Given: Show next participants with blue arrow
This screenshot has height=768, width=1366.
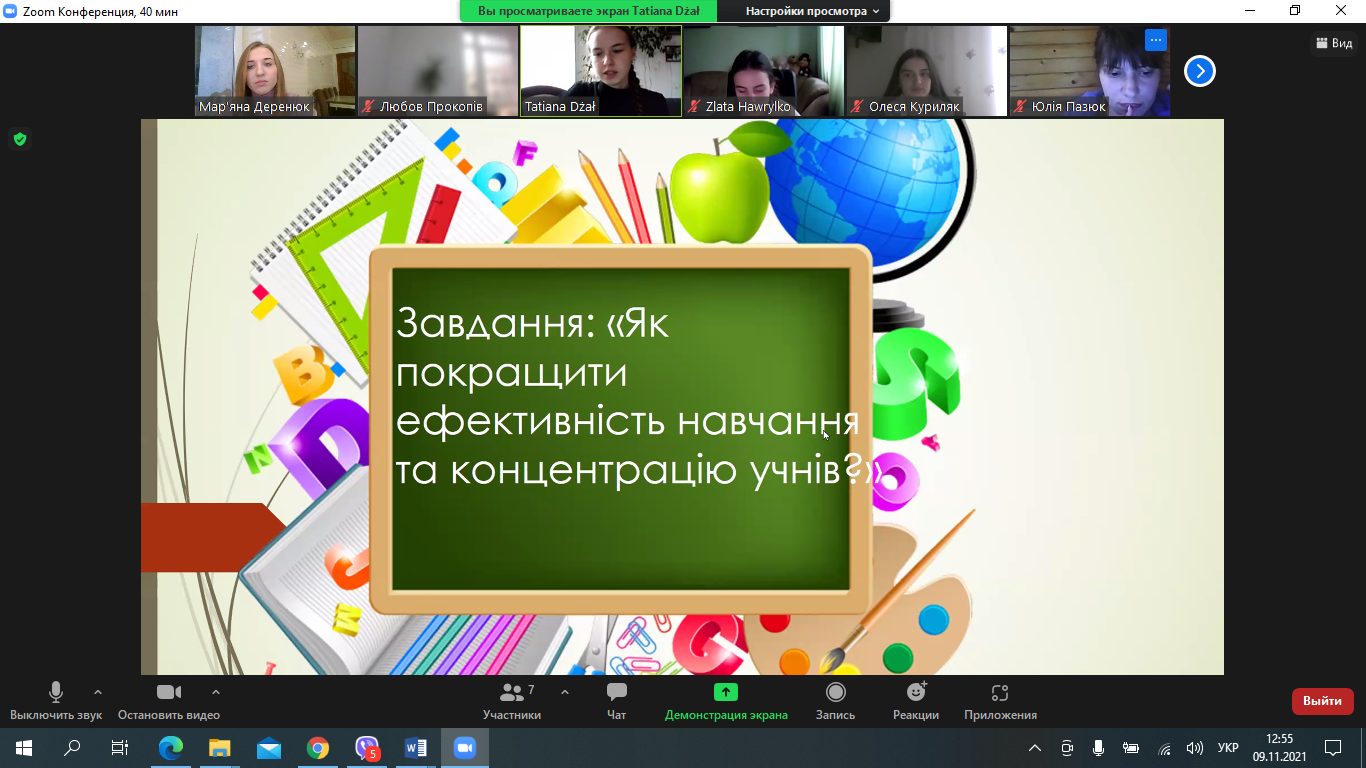Looking at the screenshot, I should [x=1200, y=71].
